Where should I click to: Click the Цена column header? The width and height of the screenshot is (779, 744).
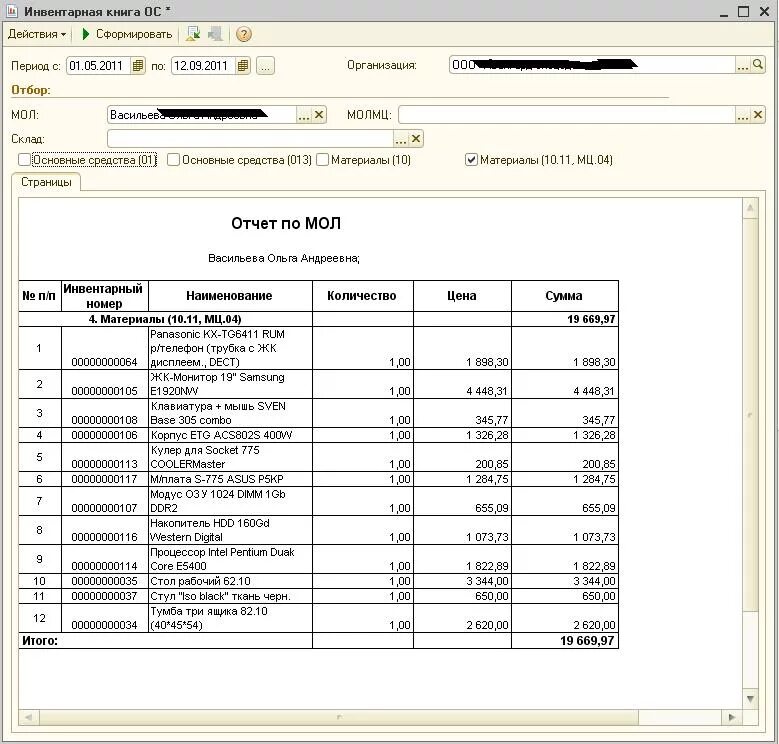pos(462,296)
